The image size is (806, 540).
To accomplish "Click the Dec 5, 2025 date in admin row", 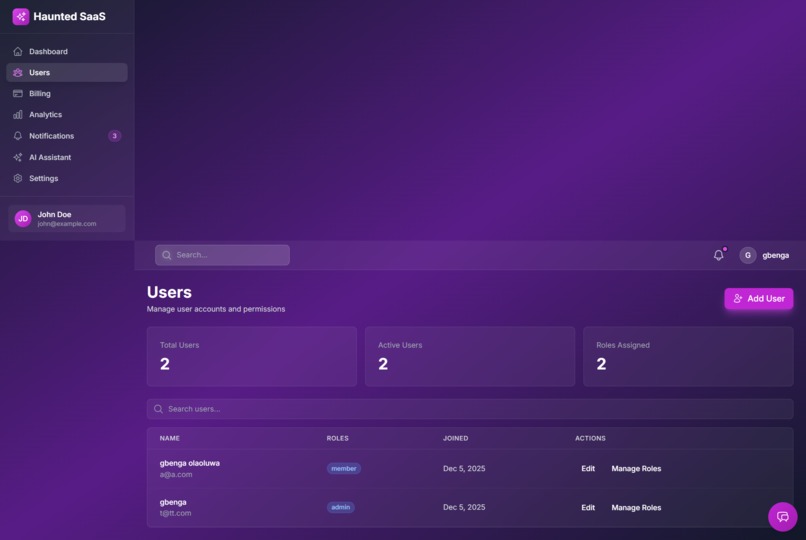I will tap(464, 507).
